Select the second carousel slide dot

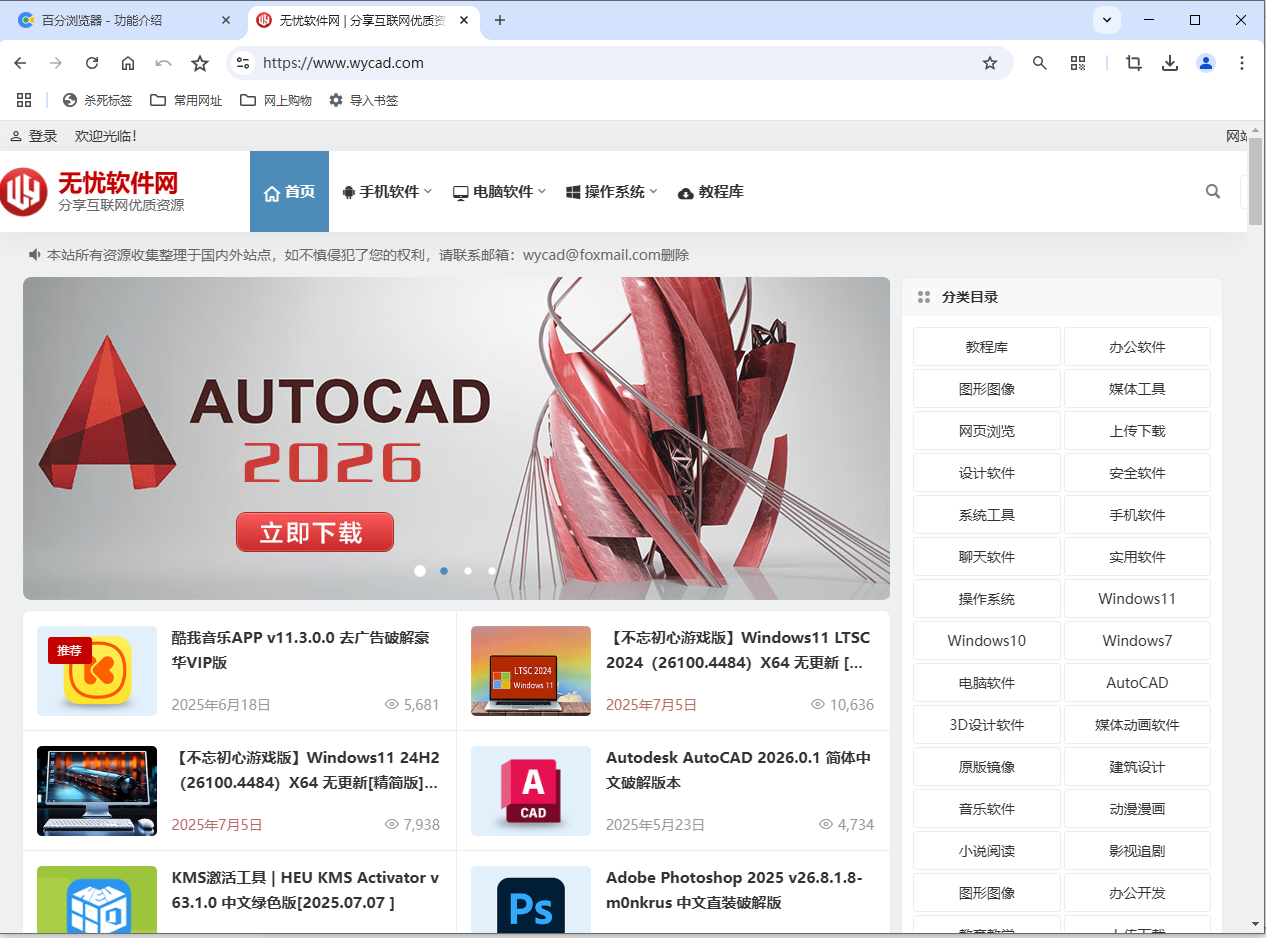[444, 571]
